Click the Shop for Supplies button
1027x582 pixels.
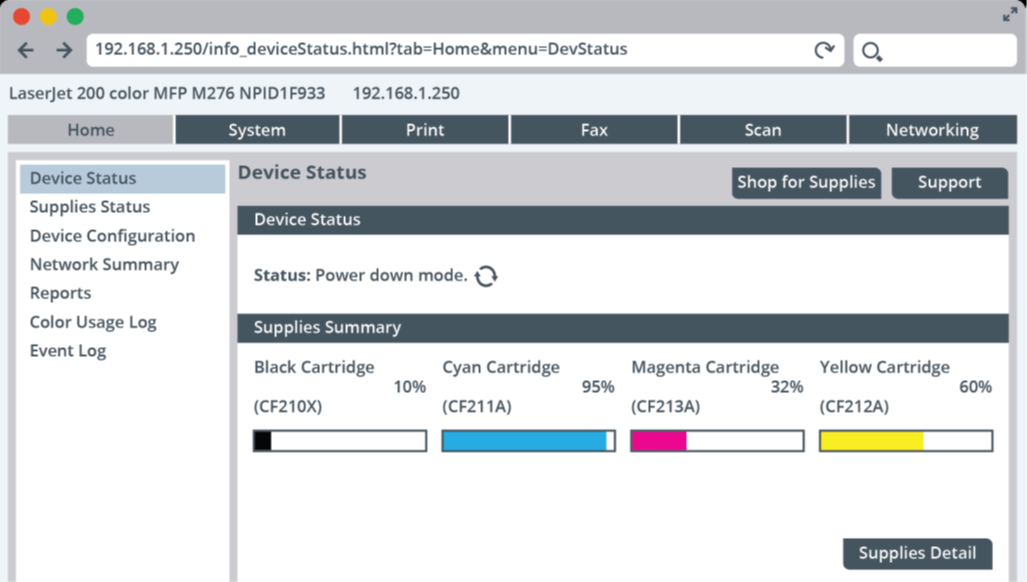tap(806, 183)
